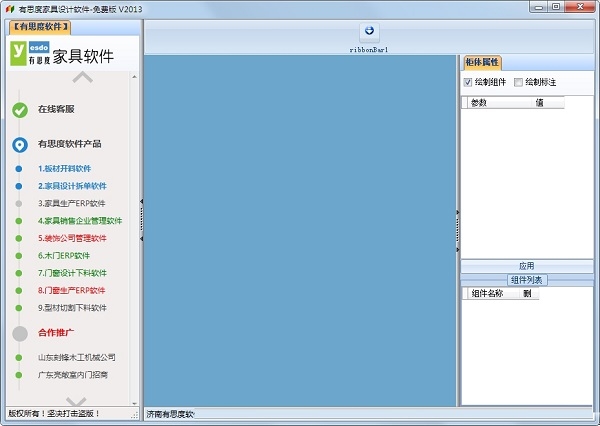Click the app icon in title bar
The height and width of the screenshot is (426, 600).
10,9
